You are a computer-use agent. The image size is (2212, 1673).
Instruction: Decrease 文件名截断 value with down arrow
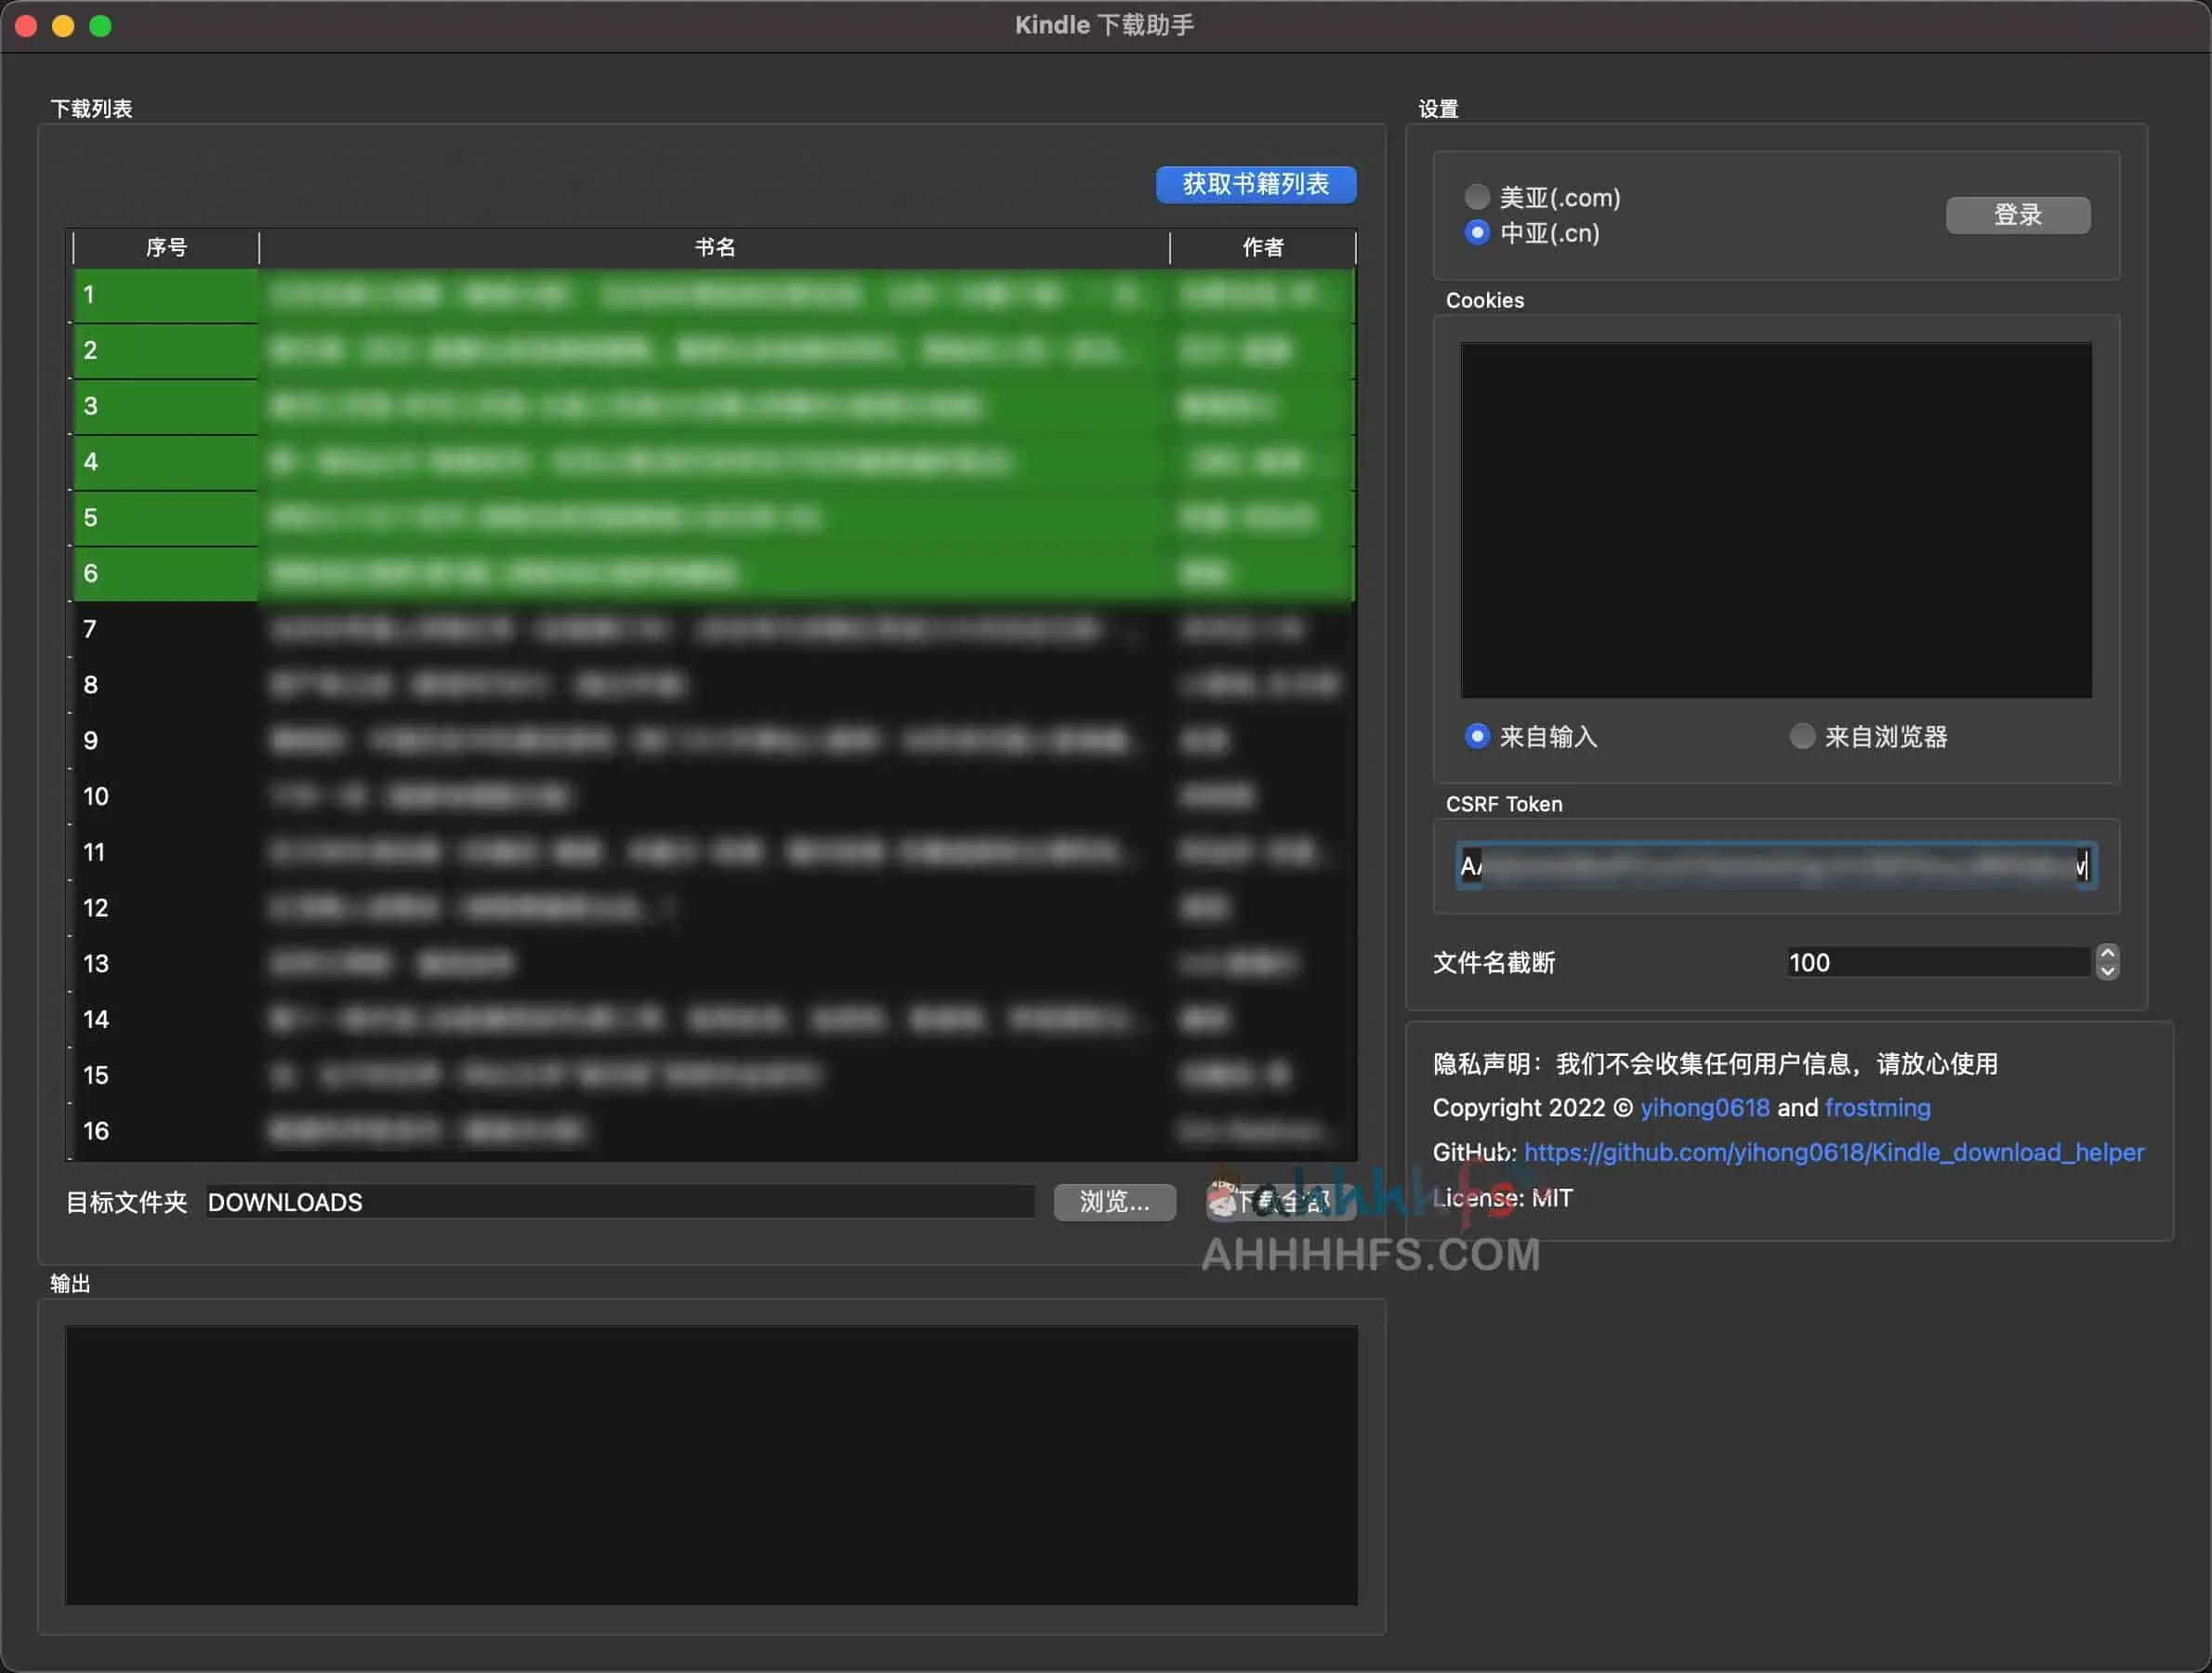click(2107, 971)
